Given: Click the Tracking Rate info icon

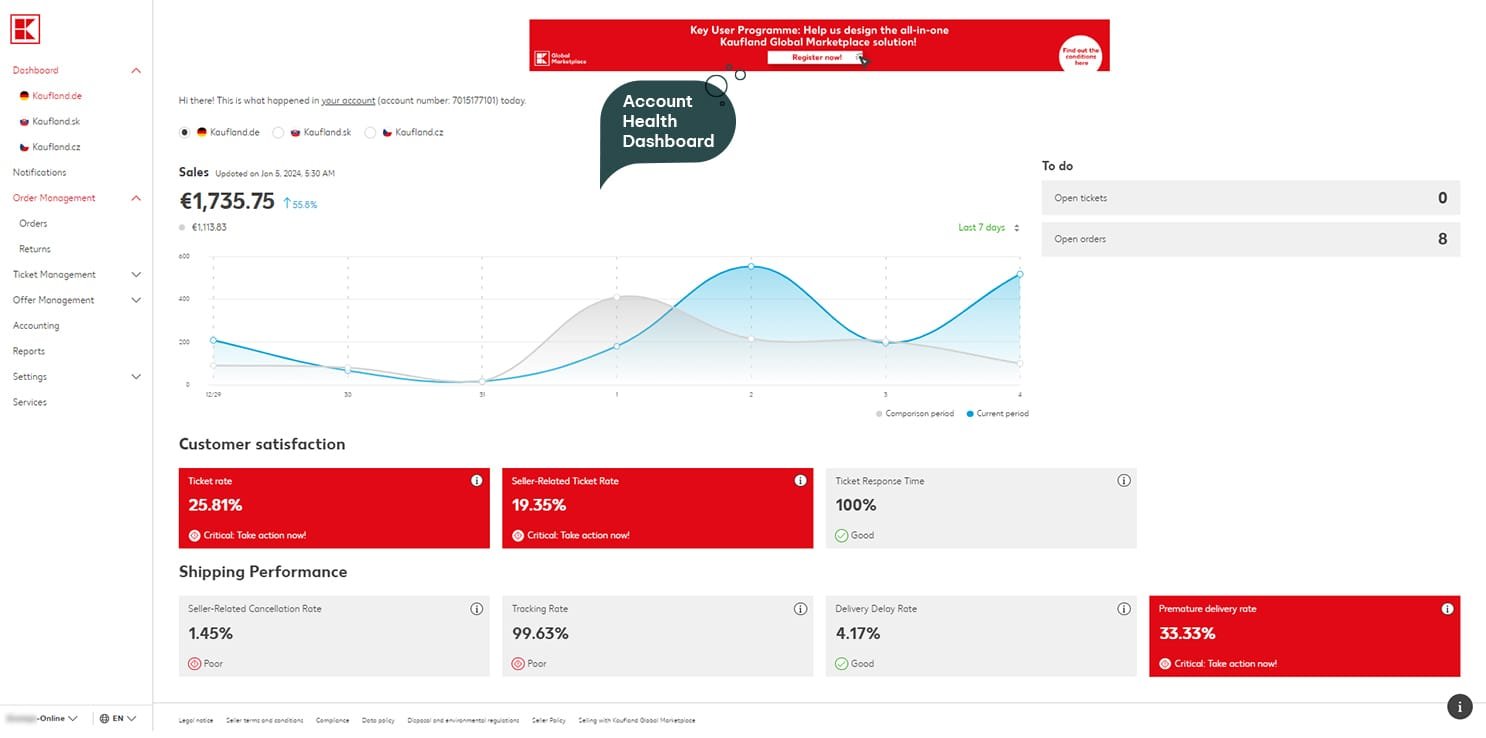Looking at the screenshot, I should 800,609.
